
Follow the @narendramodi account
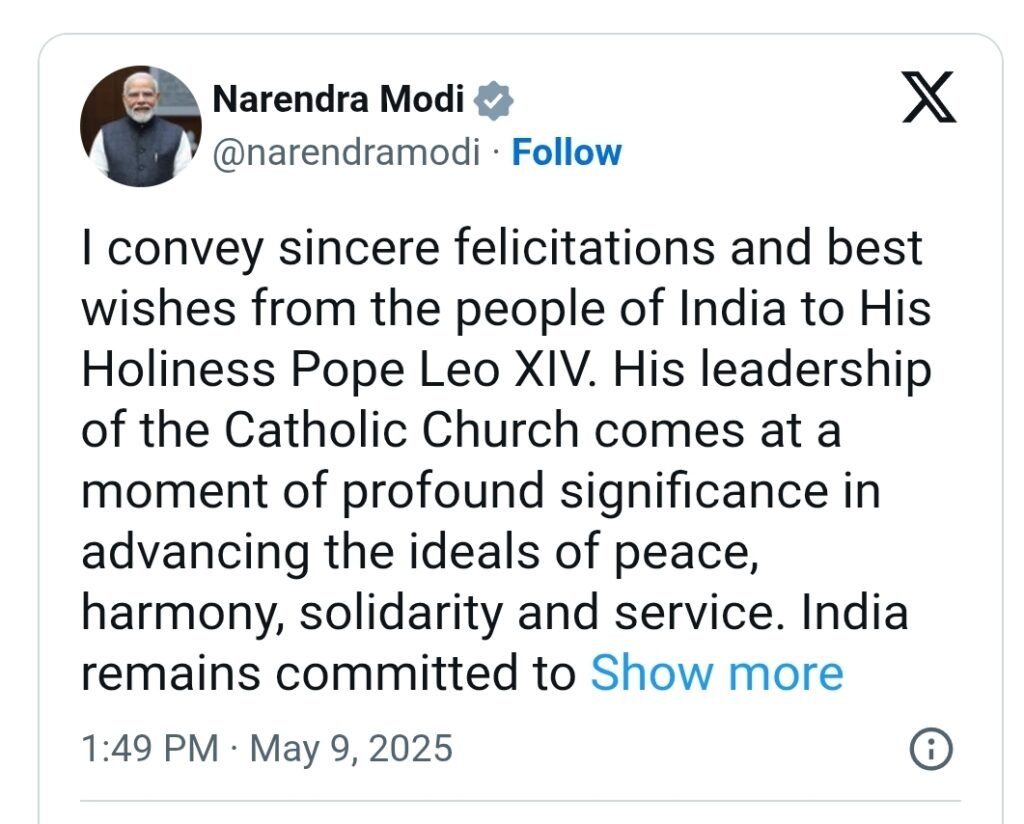point(566,153)
